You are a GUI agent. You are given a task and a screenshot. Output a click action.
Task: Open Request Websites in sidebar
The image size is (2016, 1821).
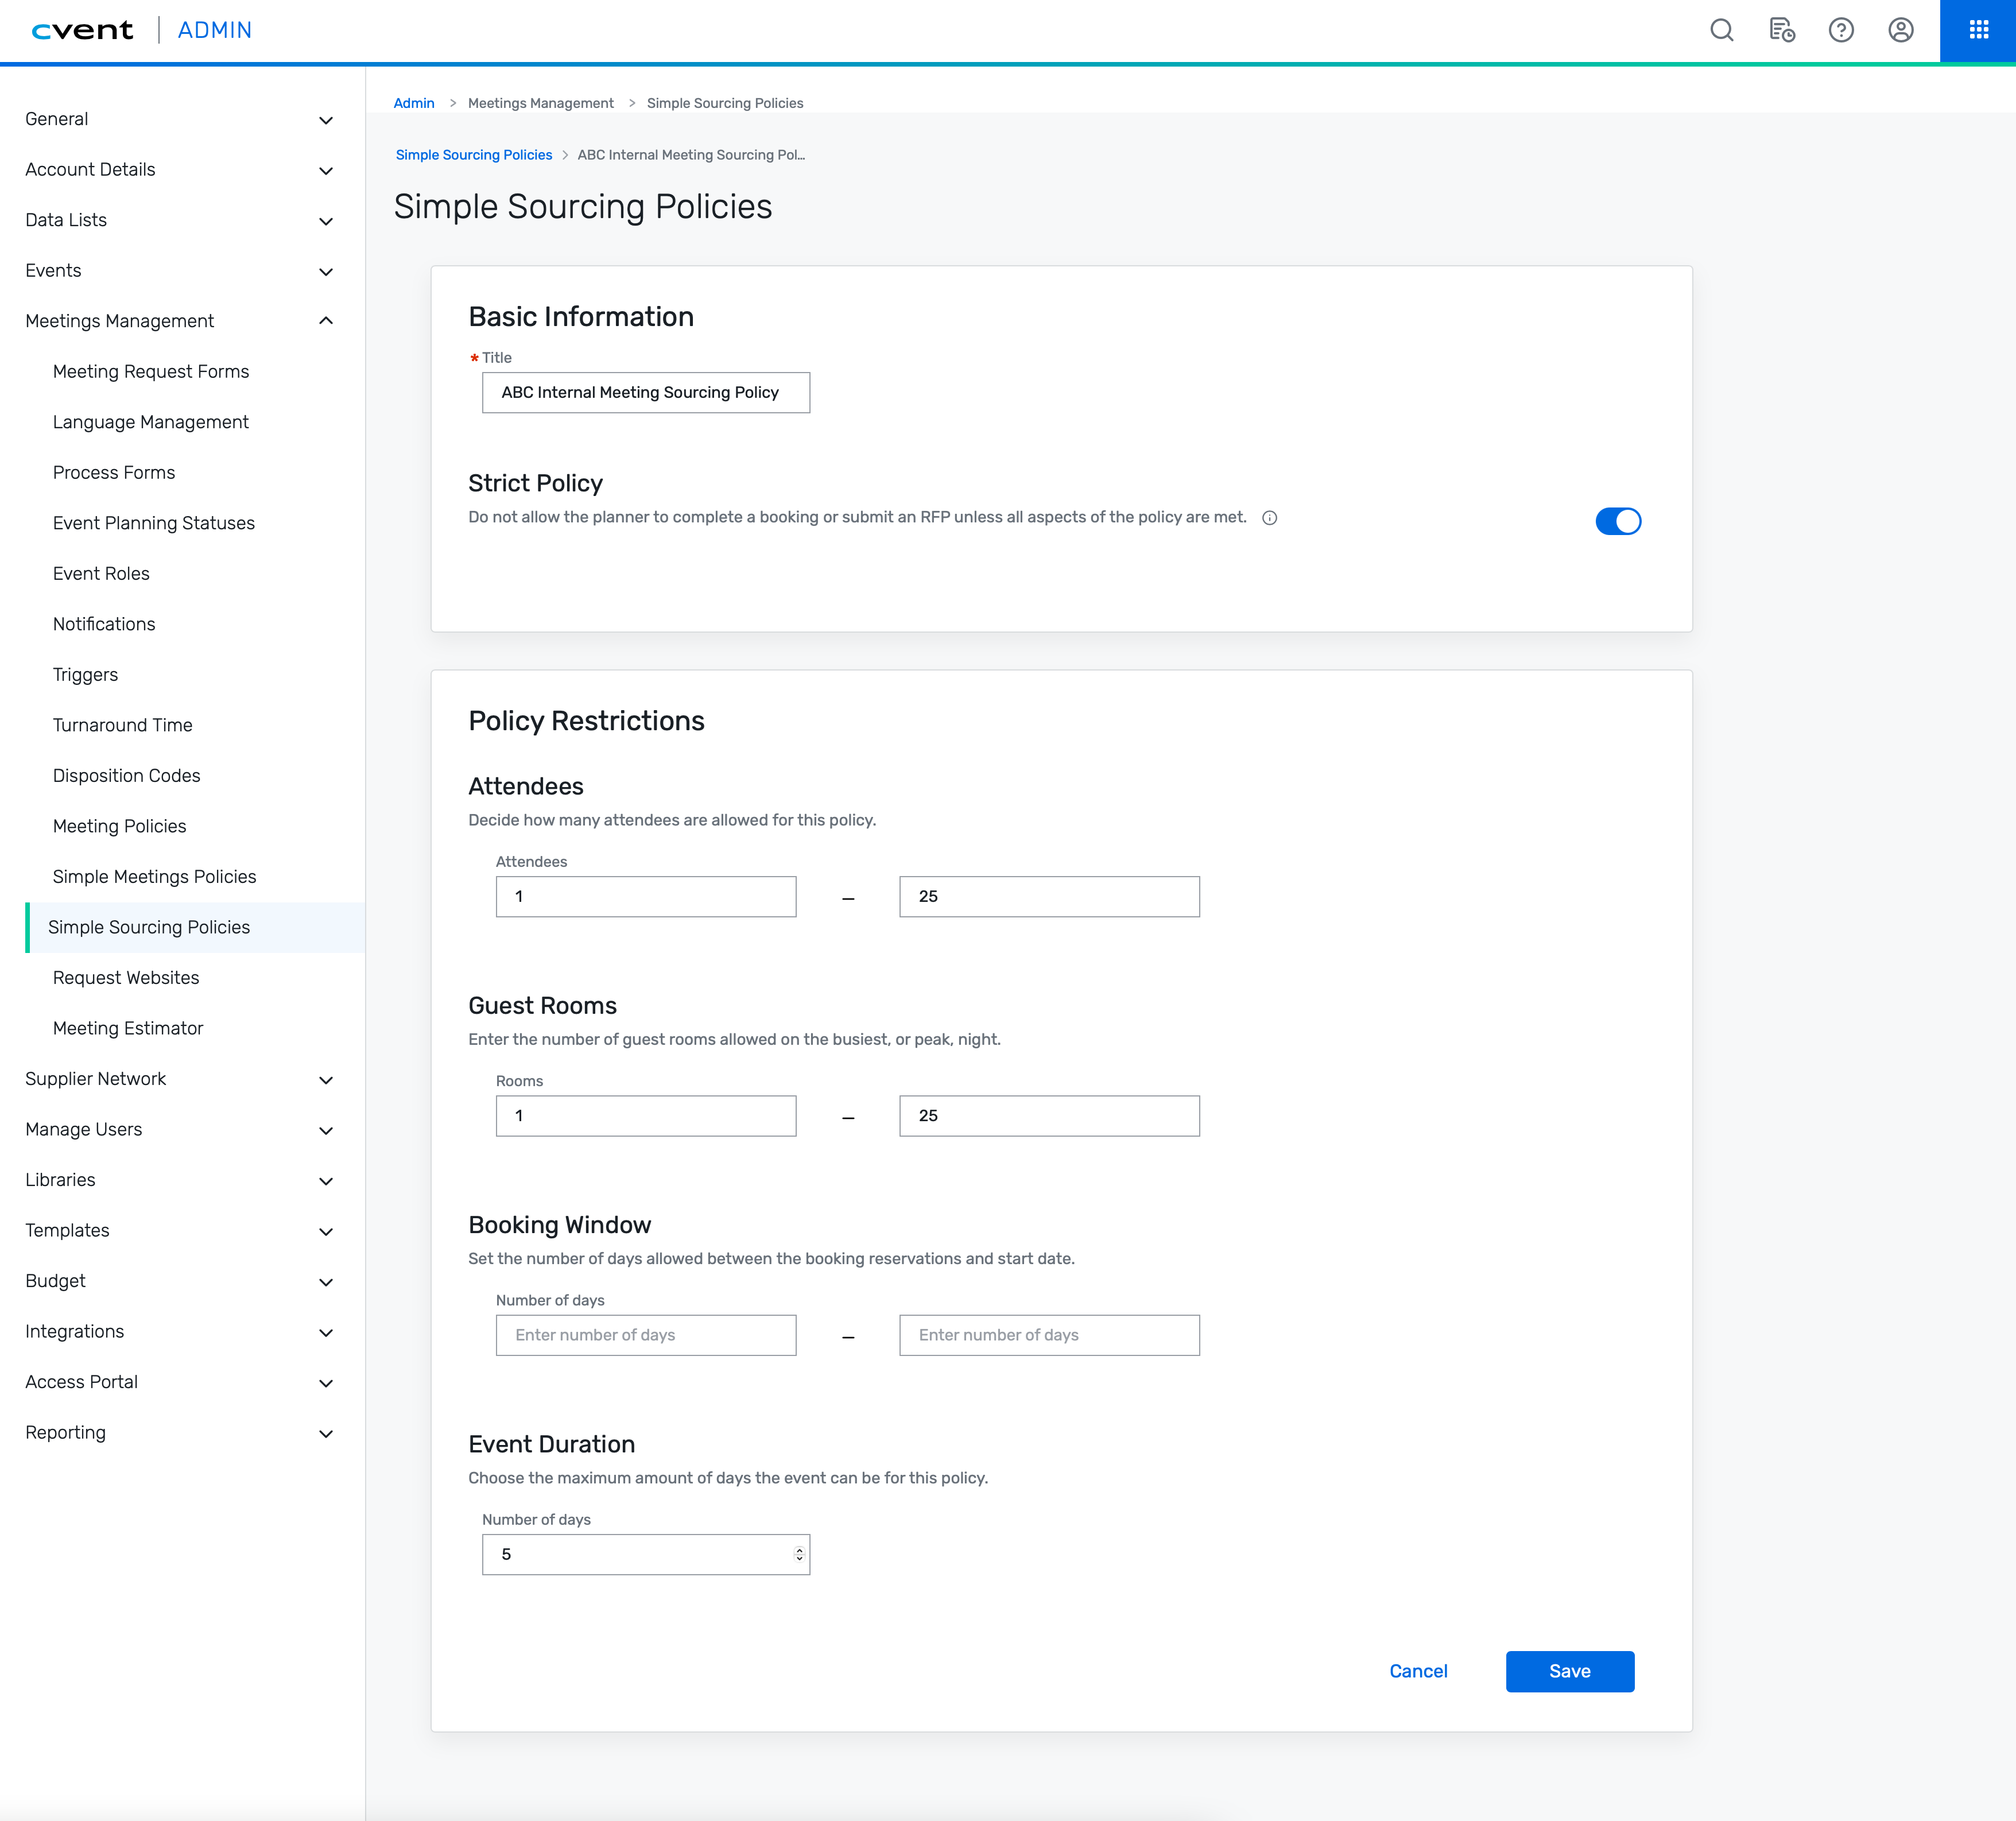tap(126, 977)
